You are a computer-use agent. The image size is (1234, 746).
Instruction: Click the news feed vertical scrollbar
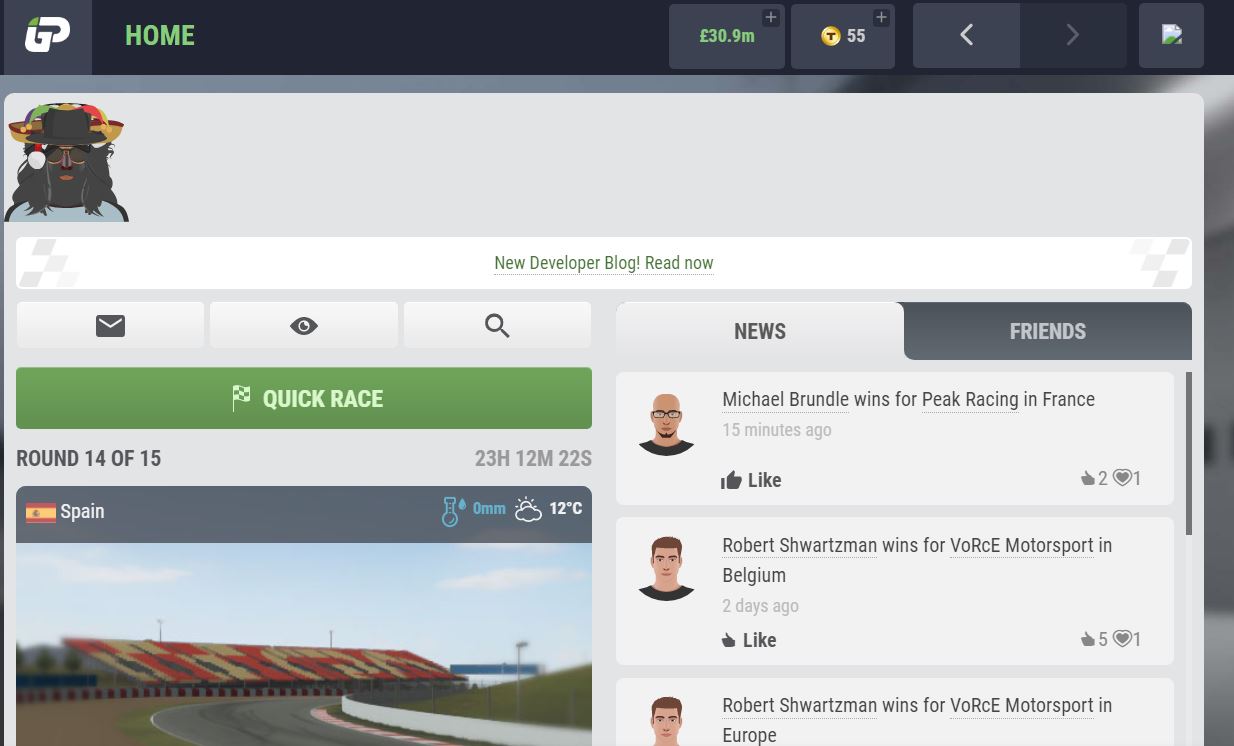coord(1189,454)
